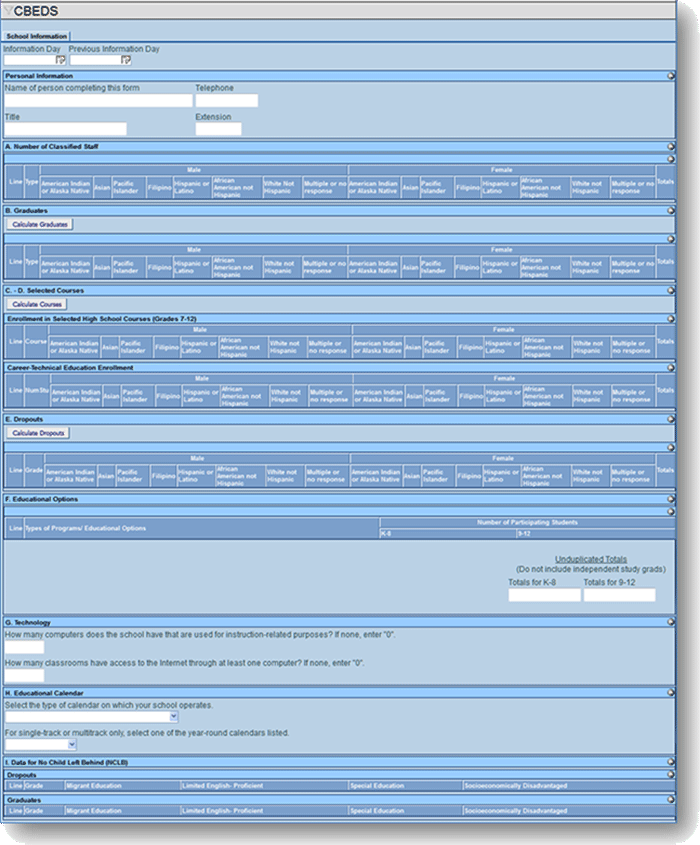
Task: Open the Previous Information Day calendar picker icon
Action: click(126, 60)
